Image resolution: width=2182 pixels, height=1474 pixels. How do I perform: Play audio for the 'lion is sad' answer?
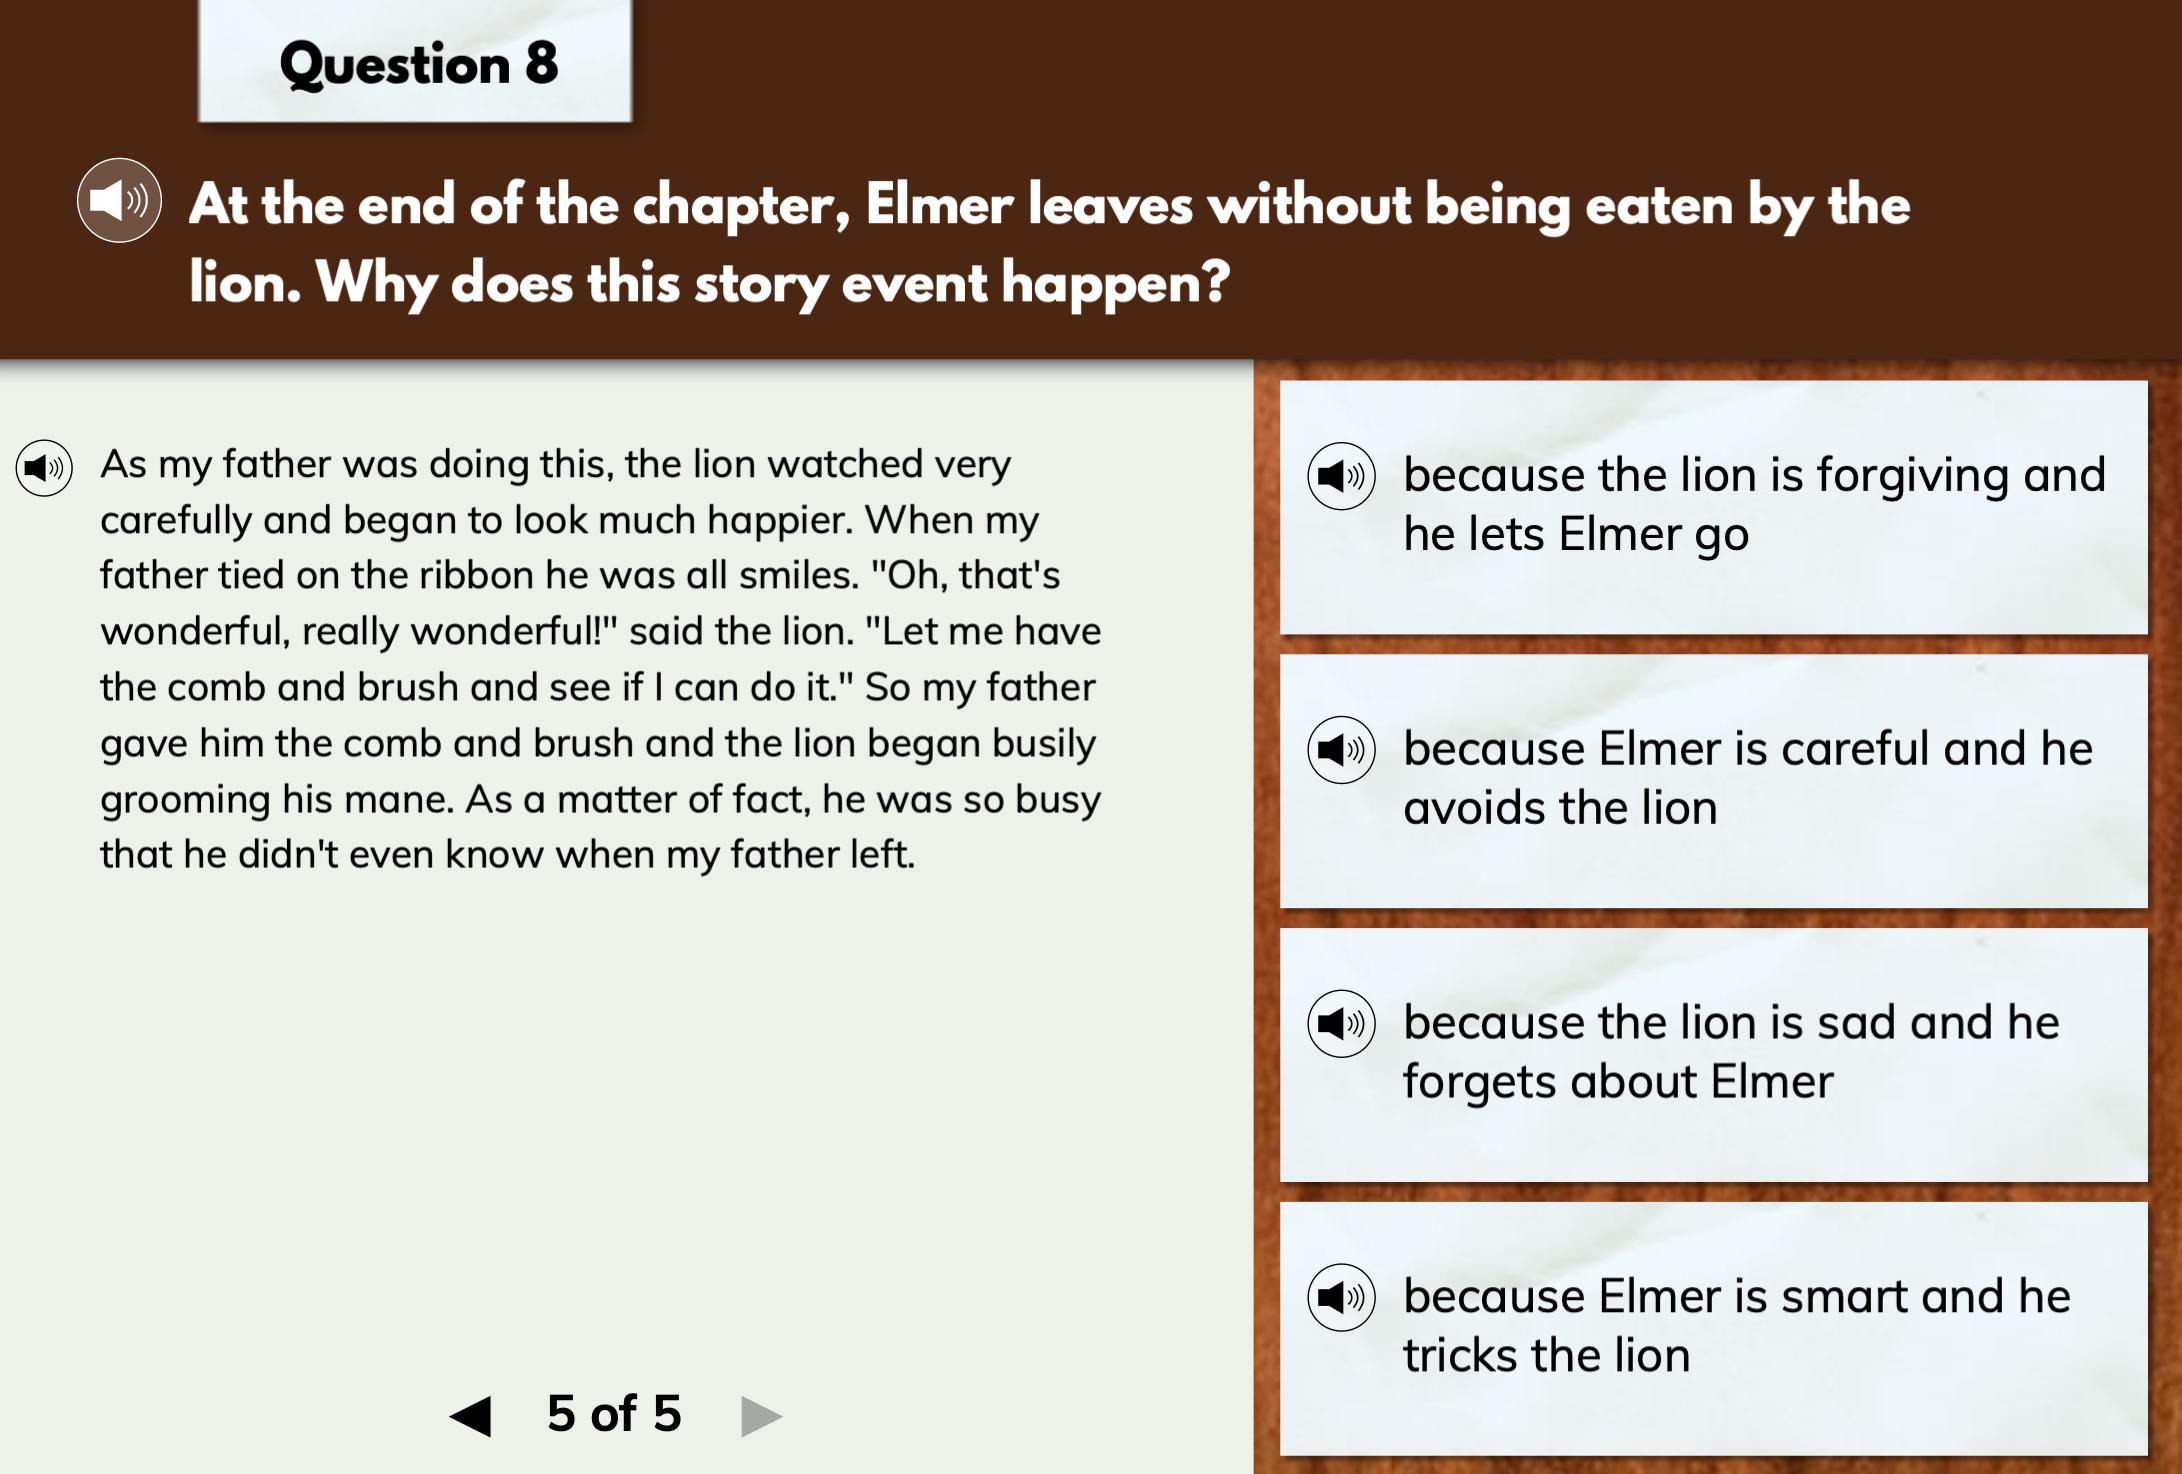click(x=1341, y=1024)
